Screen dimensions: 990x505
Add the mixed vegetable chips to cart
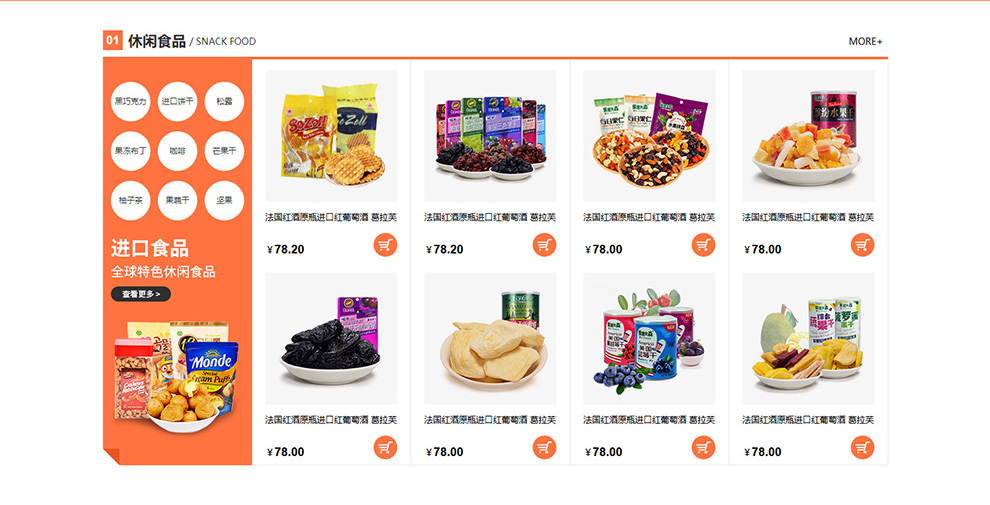click(x=862, y=448)
